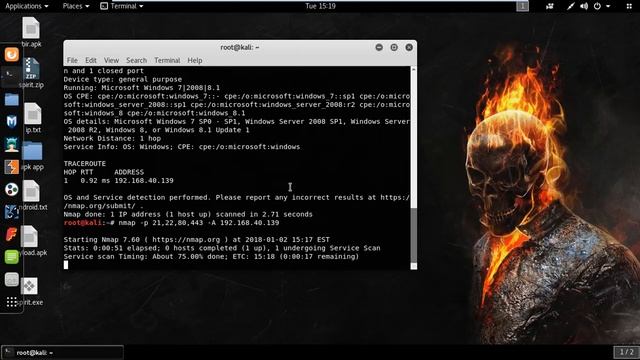
Task: Select the ip.txt desktop file
Action: (33, 118)
